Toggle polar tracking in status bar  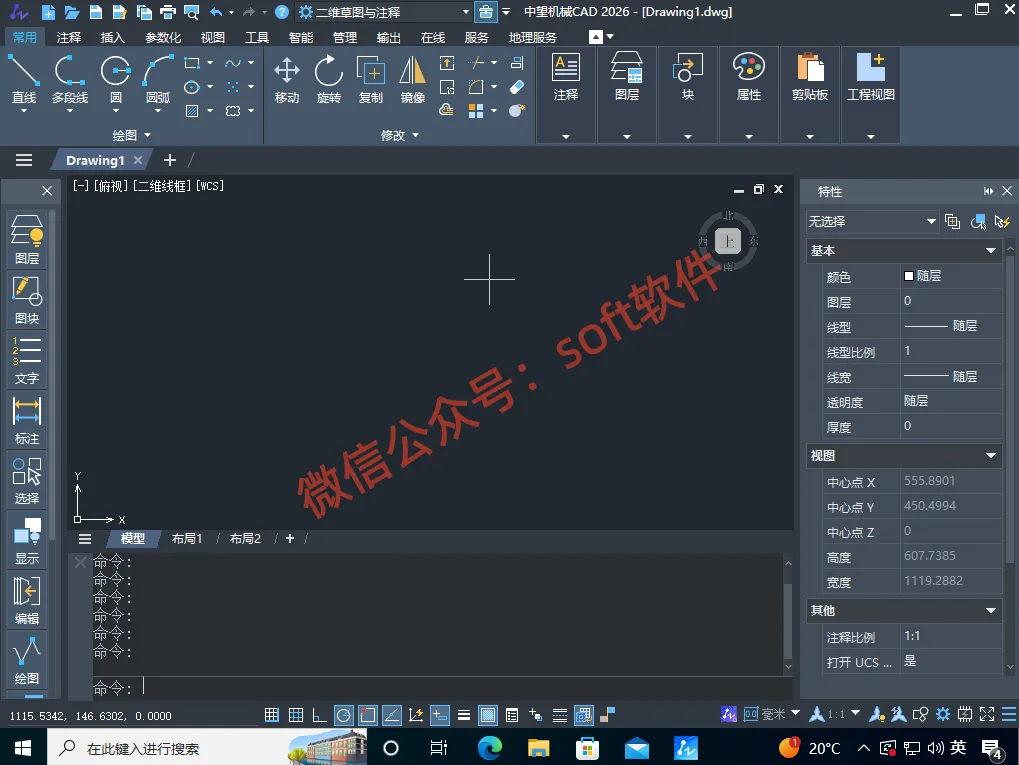click(344, 715)
